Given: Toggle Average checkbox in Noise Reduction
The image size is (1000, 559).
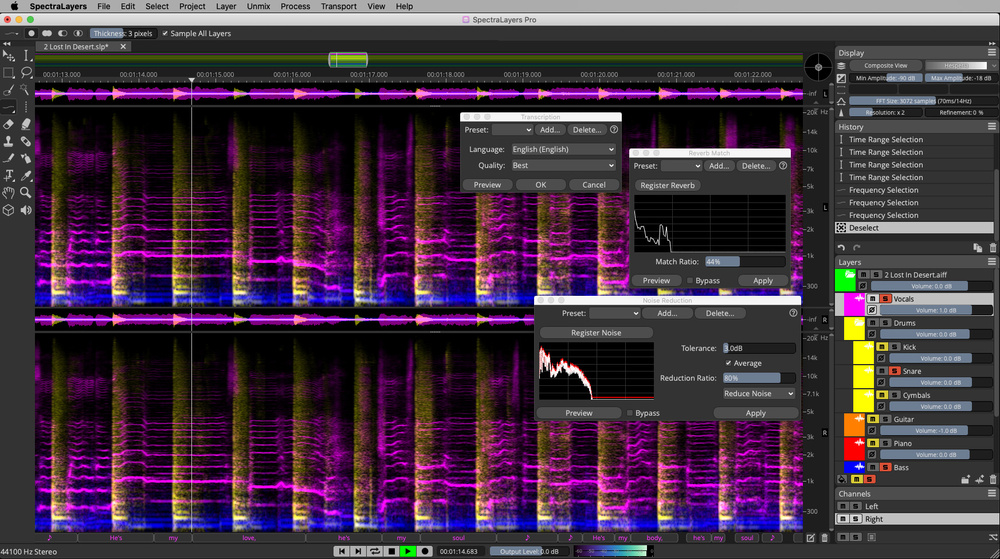Looking at the screenshot, I should (x=728, y=363).
